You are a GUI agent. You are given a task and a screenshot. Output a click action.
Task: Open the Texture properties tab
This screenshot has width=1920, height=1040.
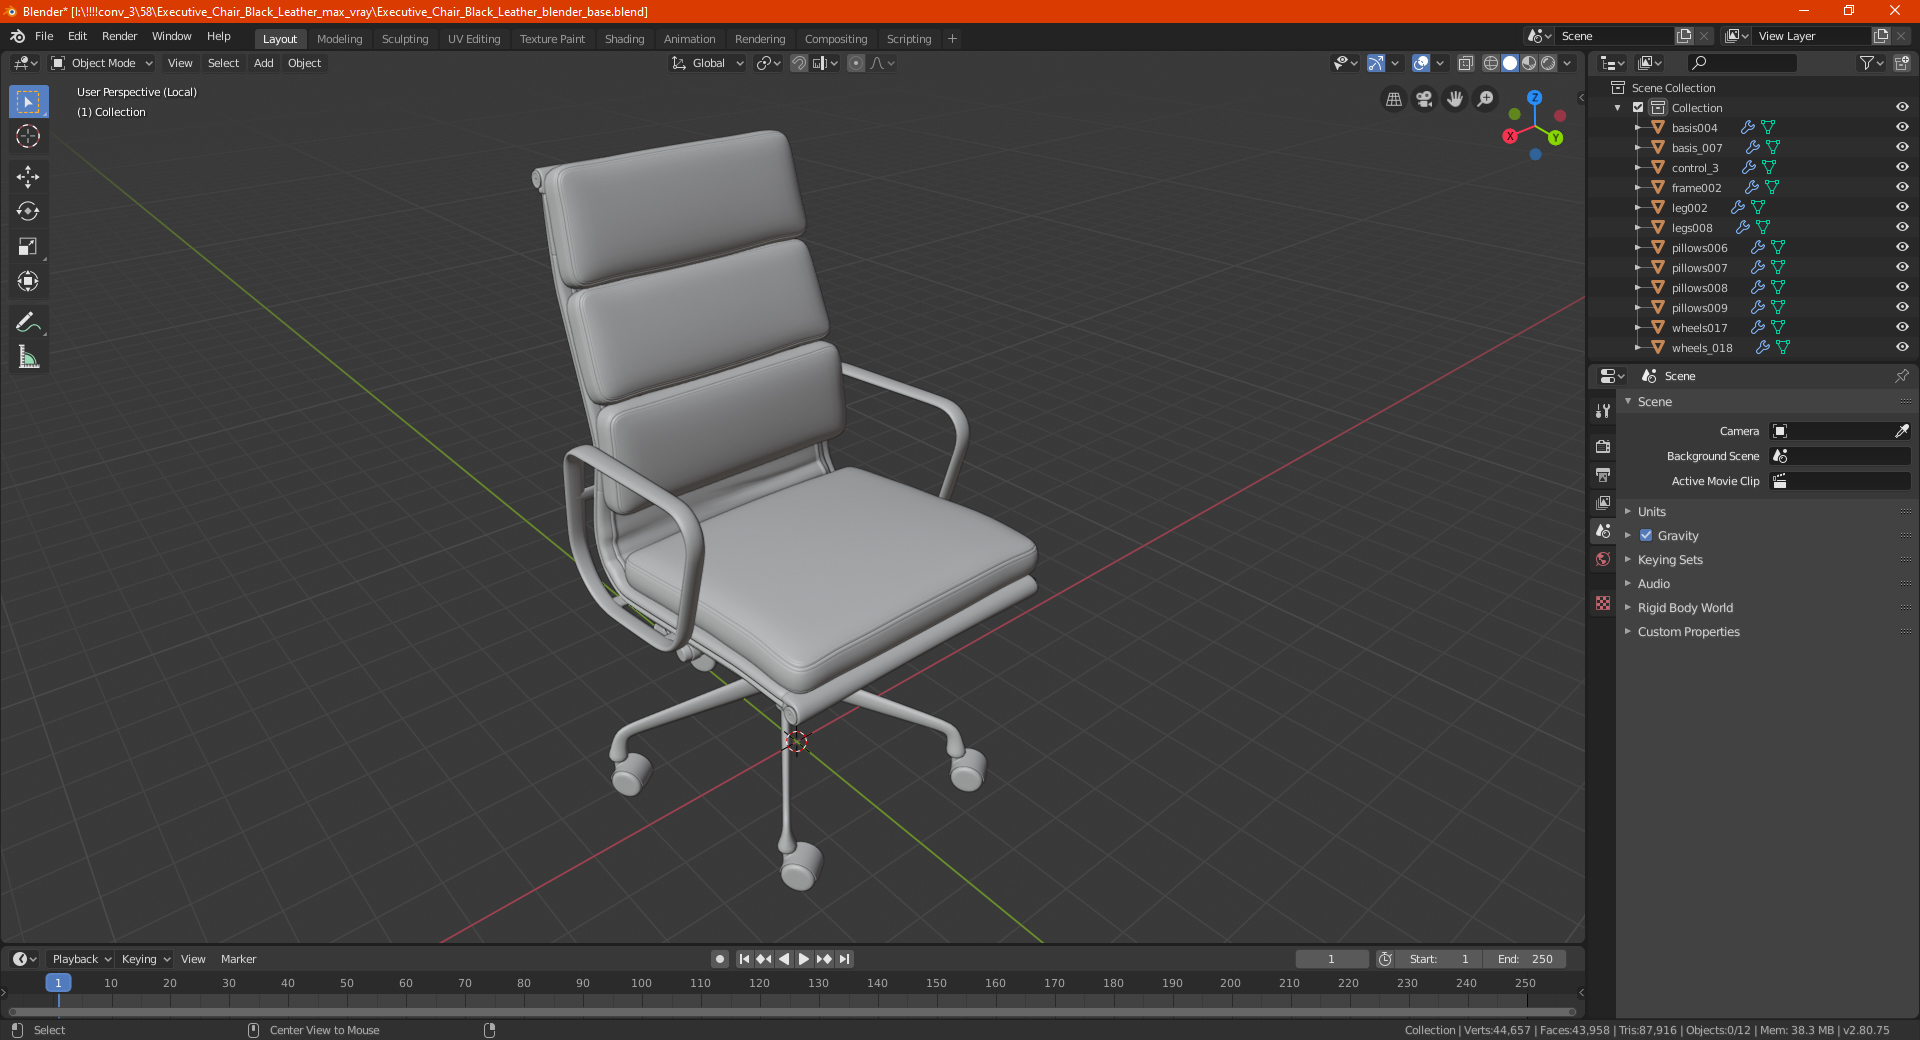[x=1603, y=603]
